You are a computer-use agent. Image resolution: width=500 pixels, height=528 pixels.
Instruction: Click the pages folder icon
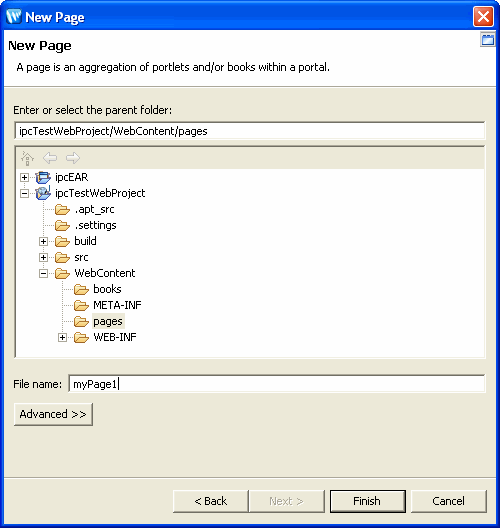[x=81, y=321]
